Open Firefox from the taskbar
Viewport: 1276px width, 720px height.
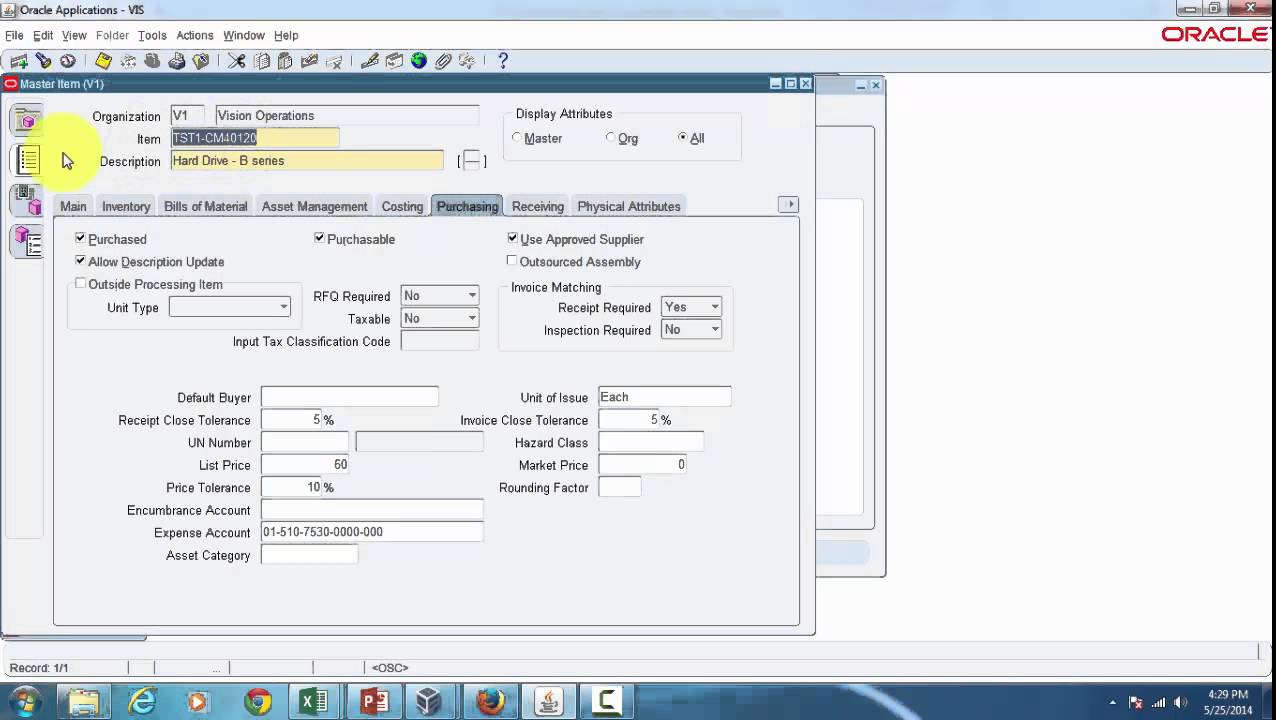pyautogui.click(x=490, y=702)
